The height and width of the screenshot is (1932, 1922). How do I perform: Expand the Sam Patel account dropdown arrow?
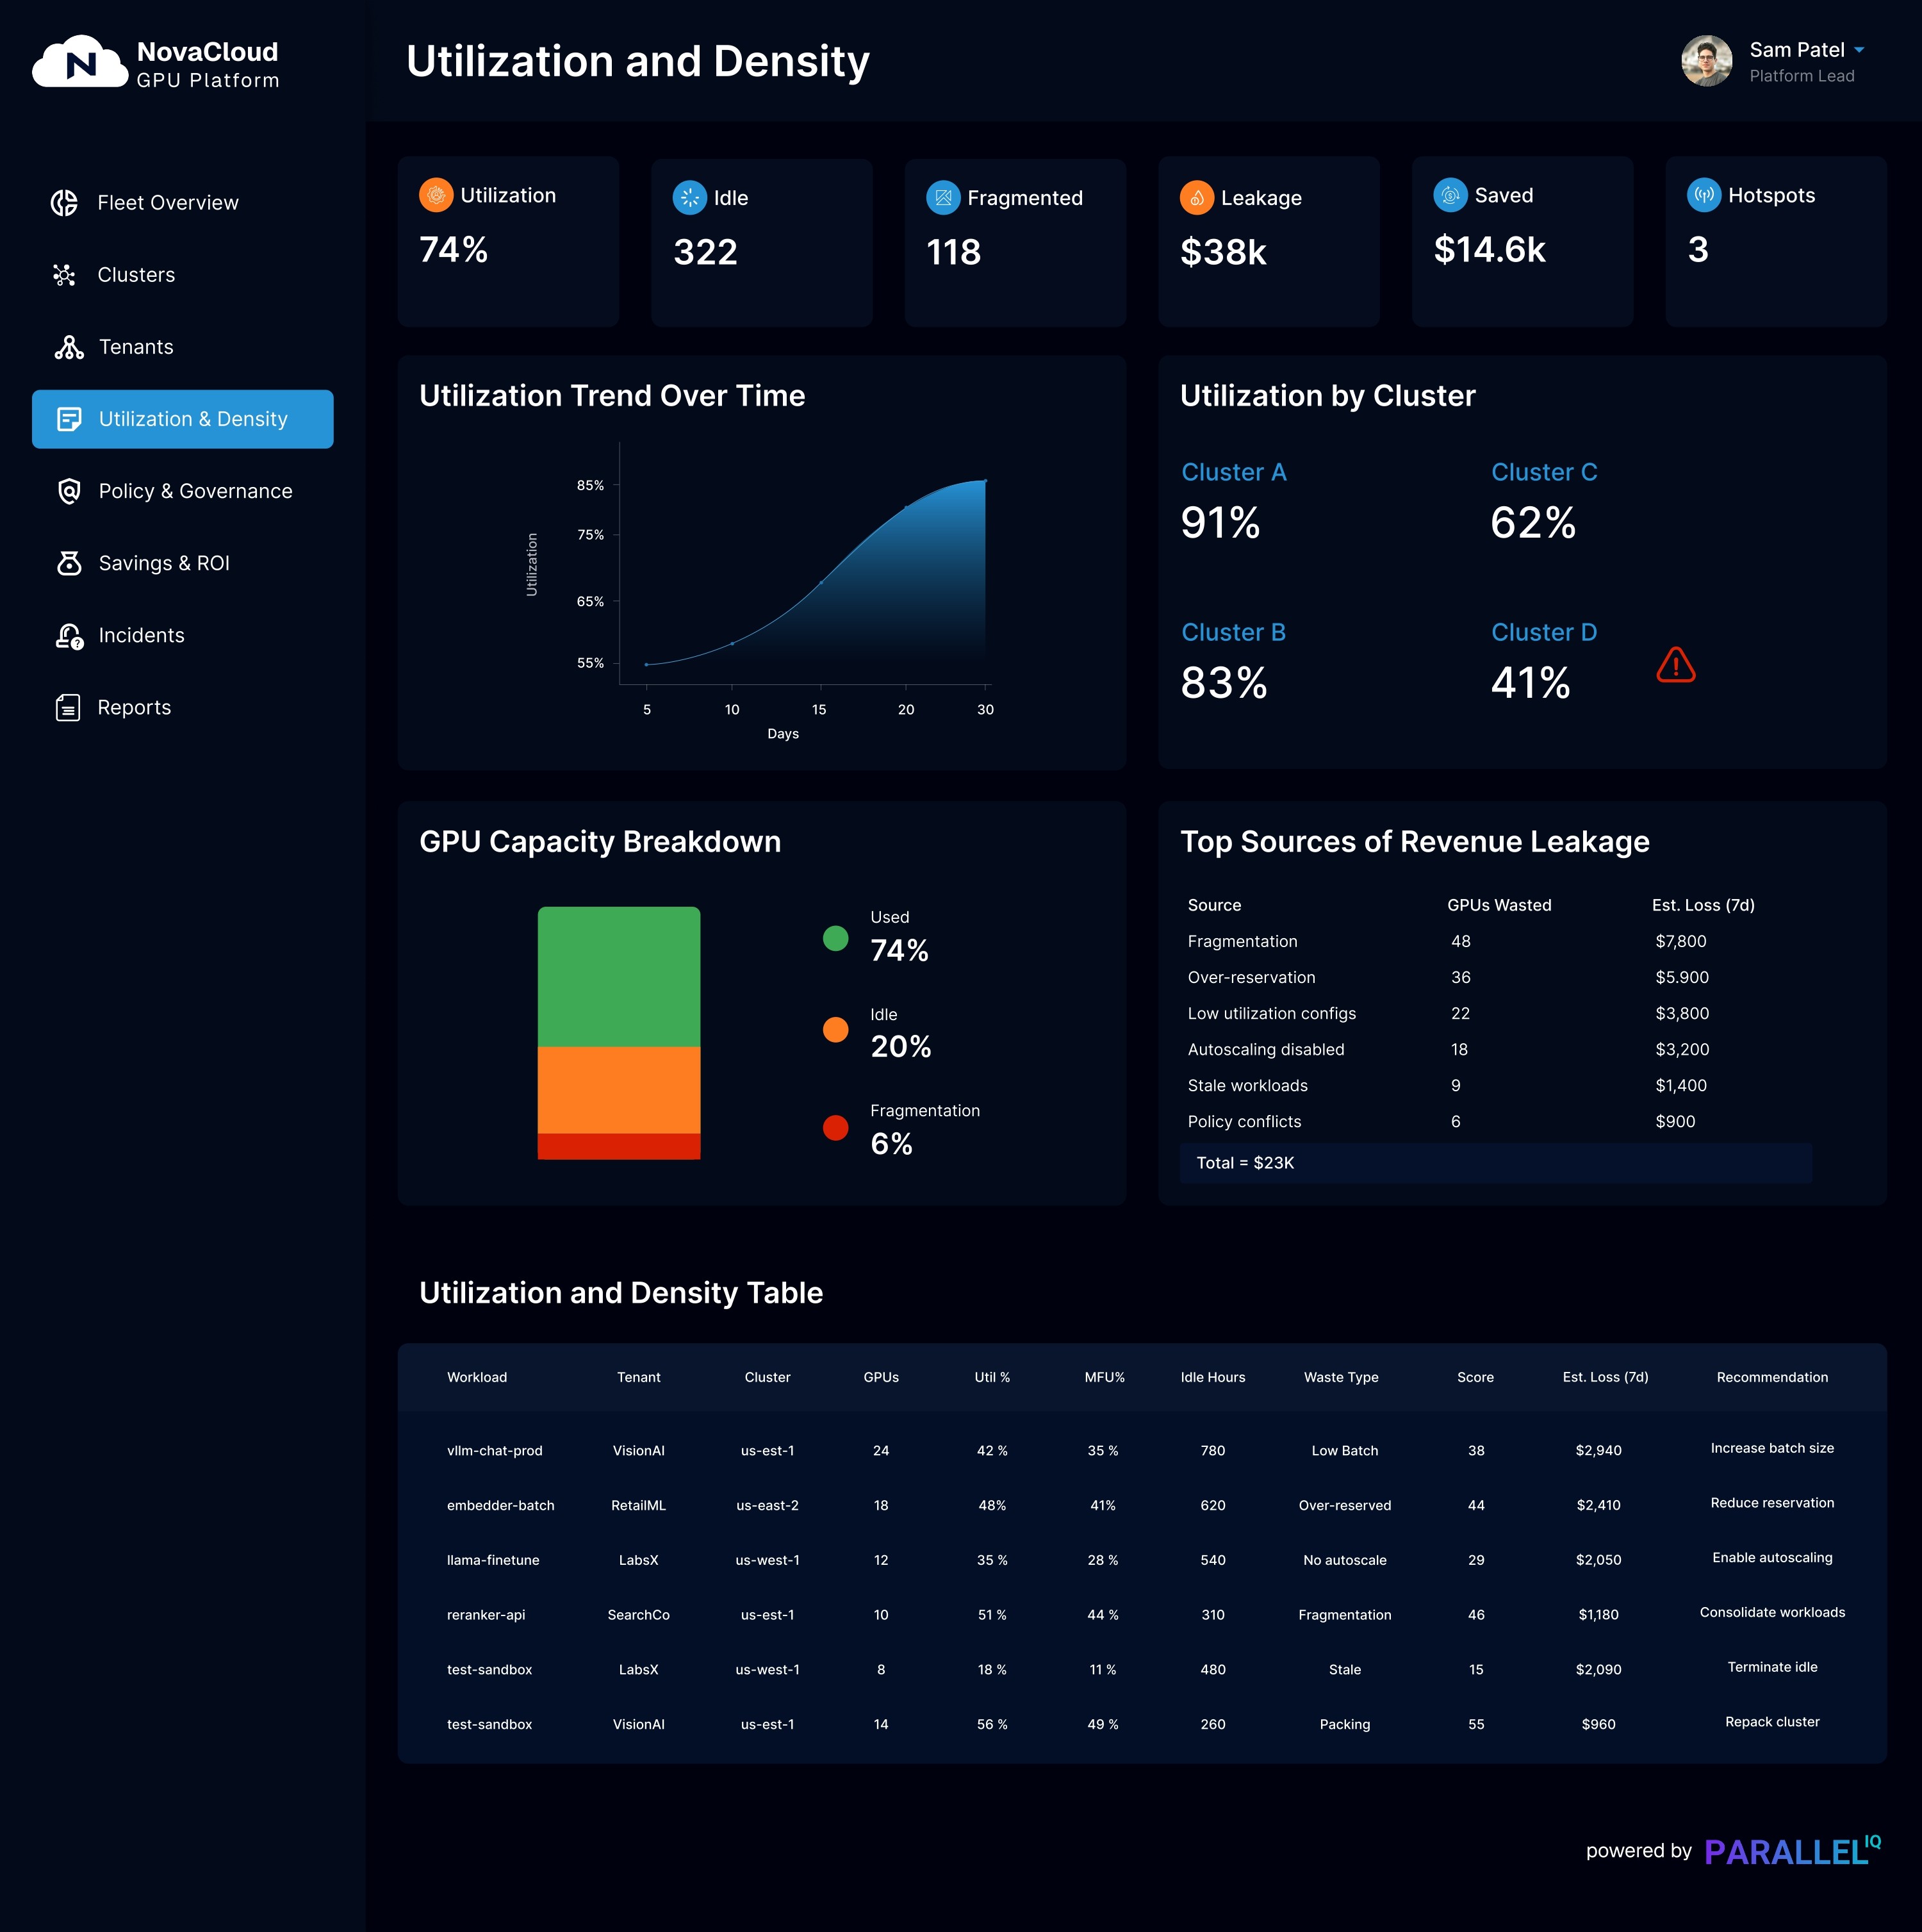1859,50
